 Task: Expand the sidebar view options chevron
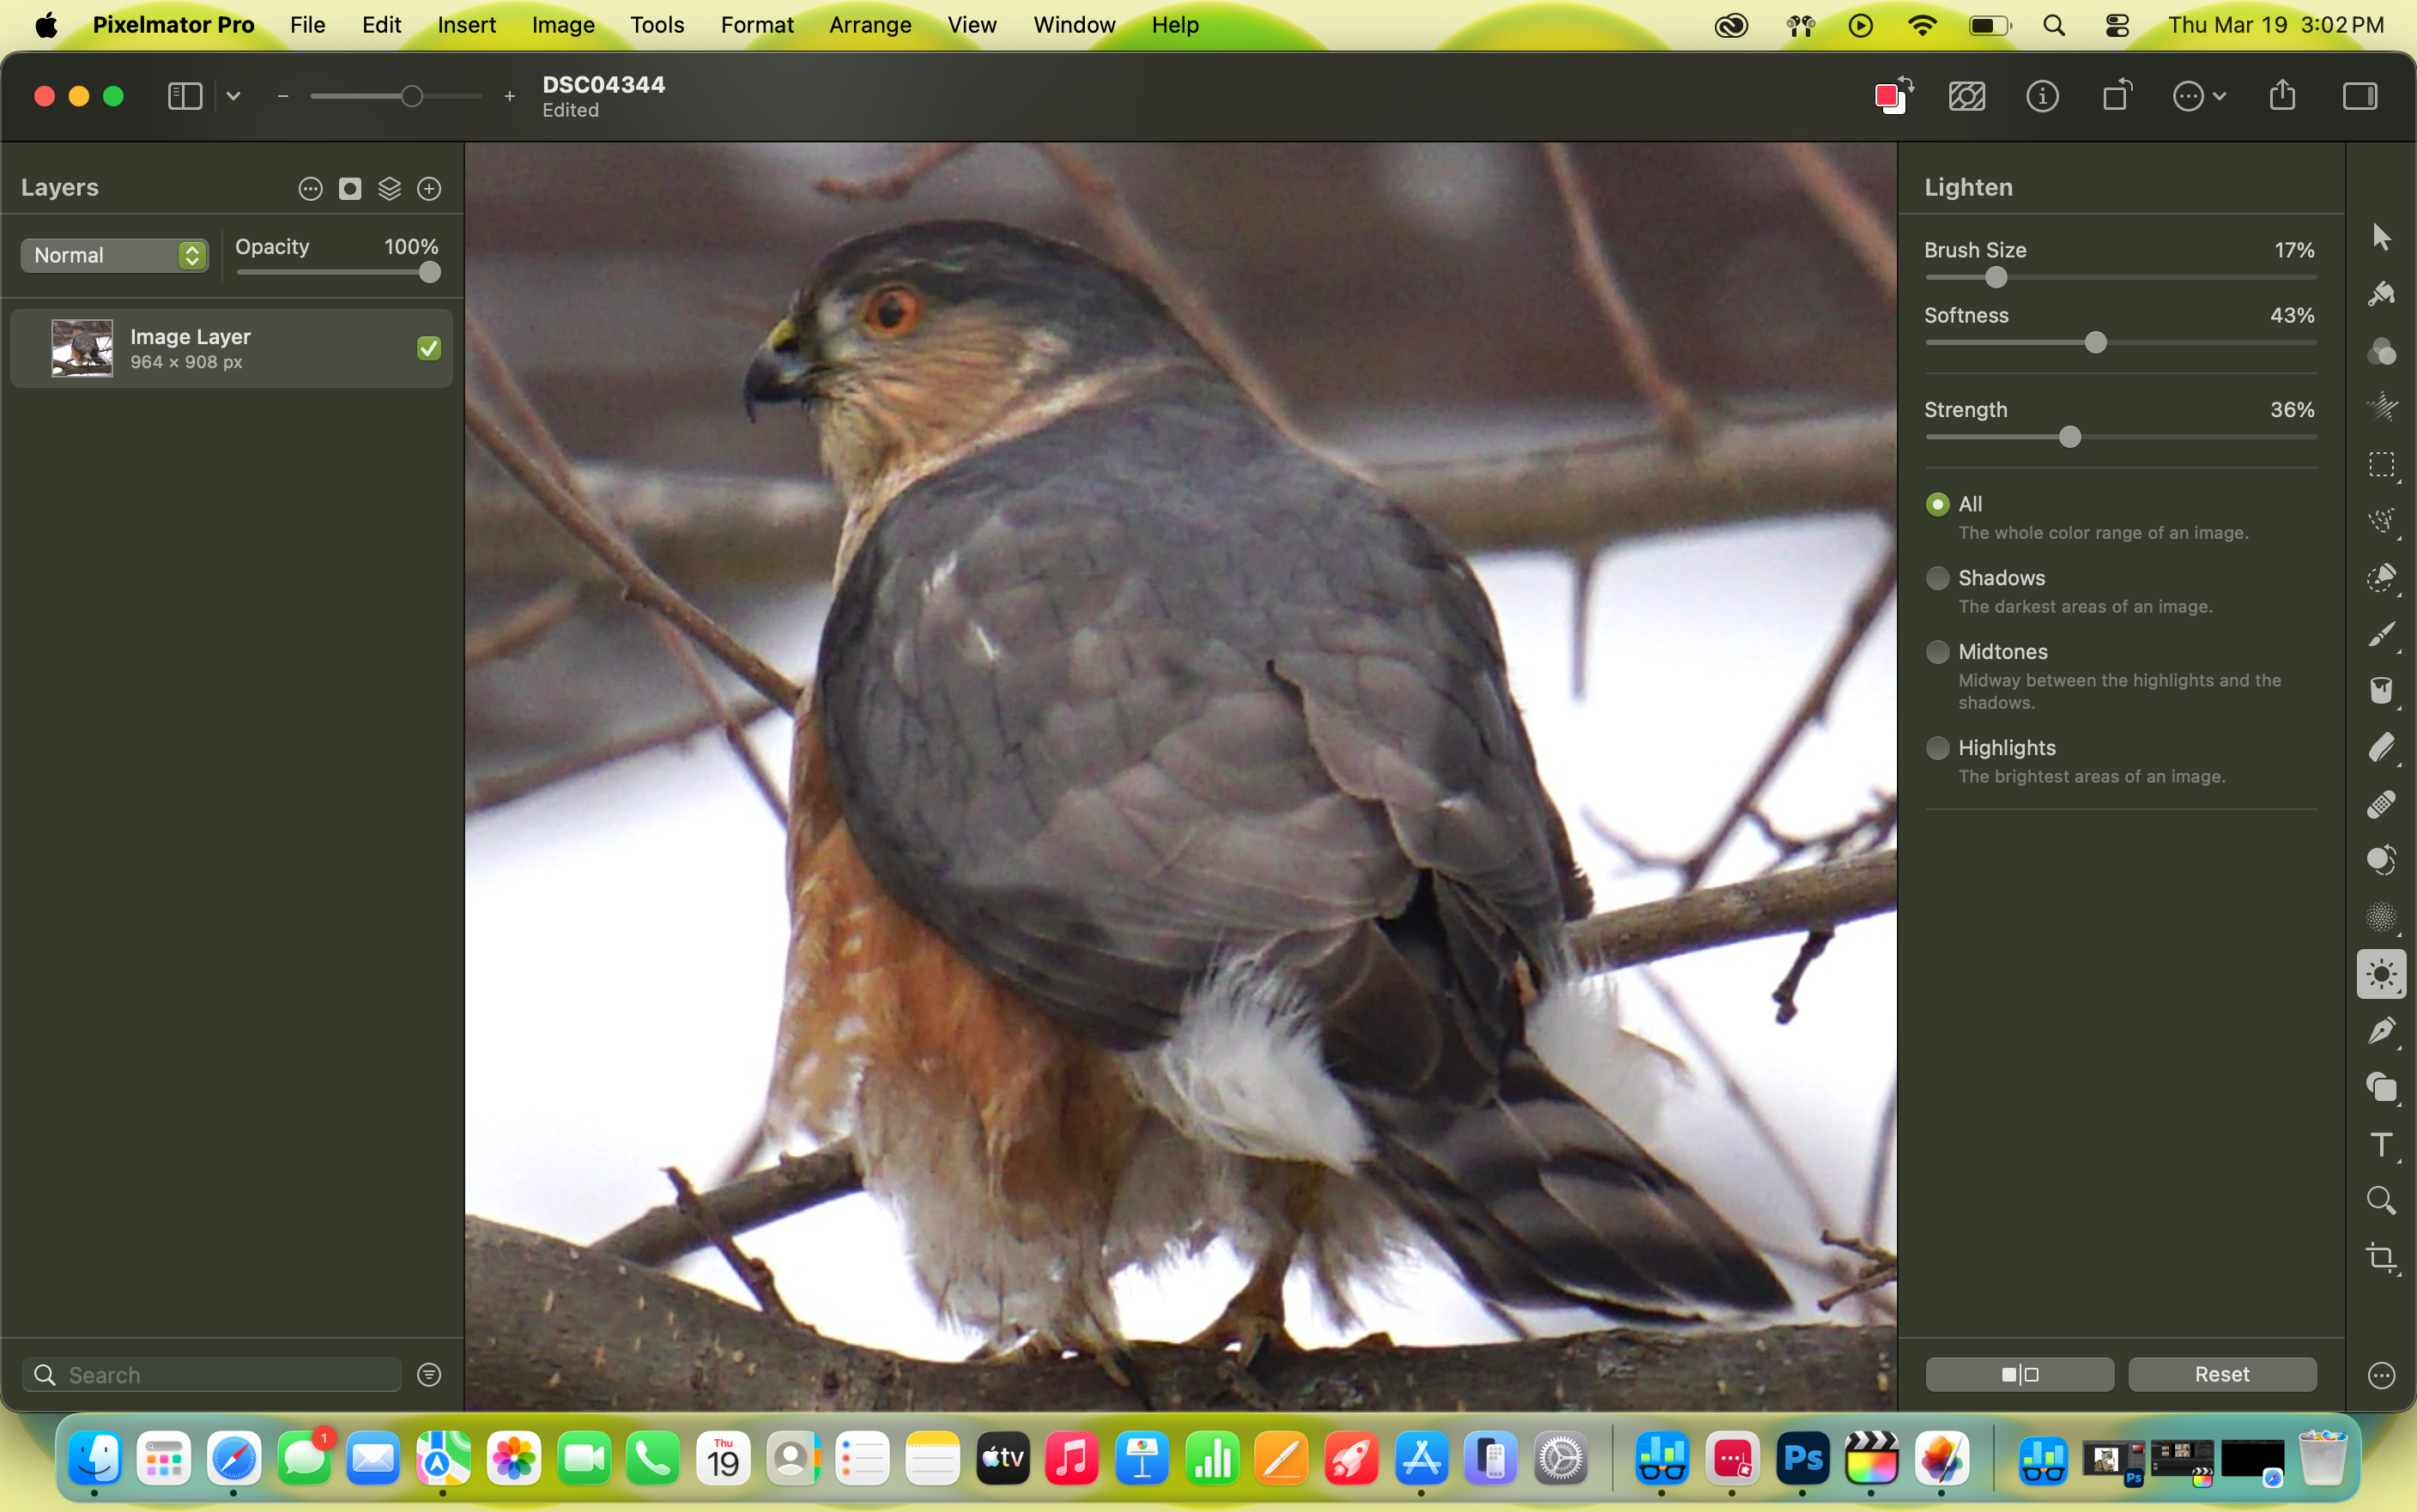point(233,97)
